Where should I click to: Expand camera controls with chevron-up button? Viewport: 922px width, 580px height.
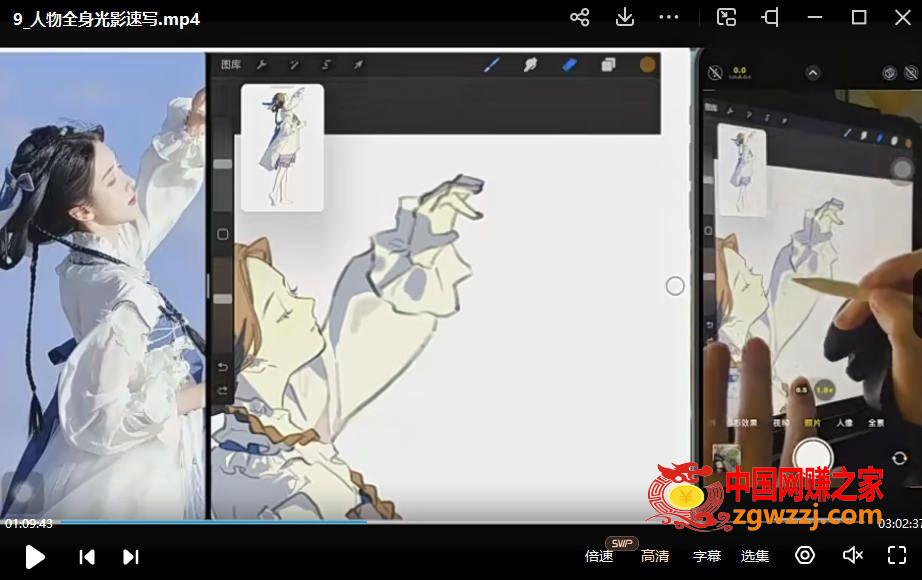pos(813,73)
